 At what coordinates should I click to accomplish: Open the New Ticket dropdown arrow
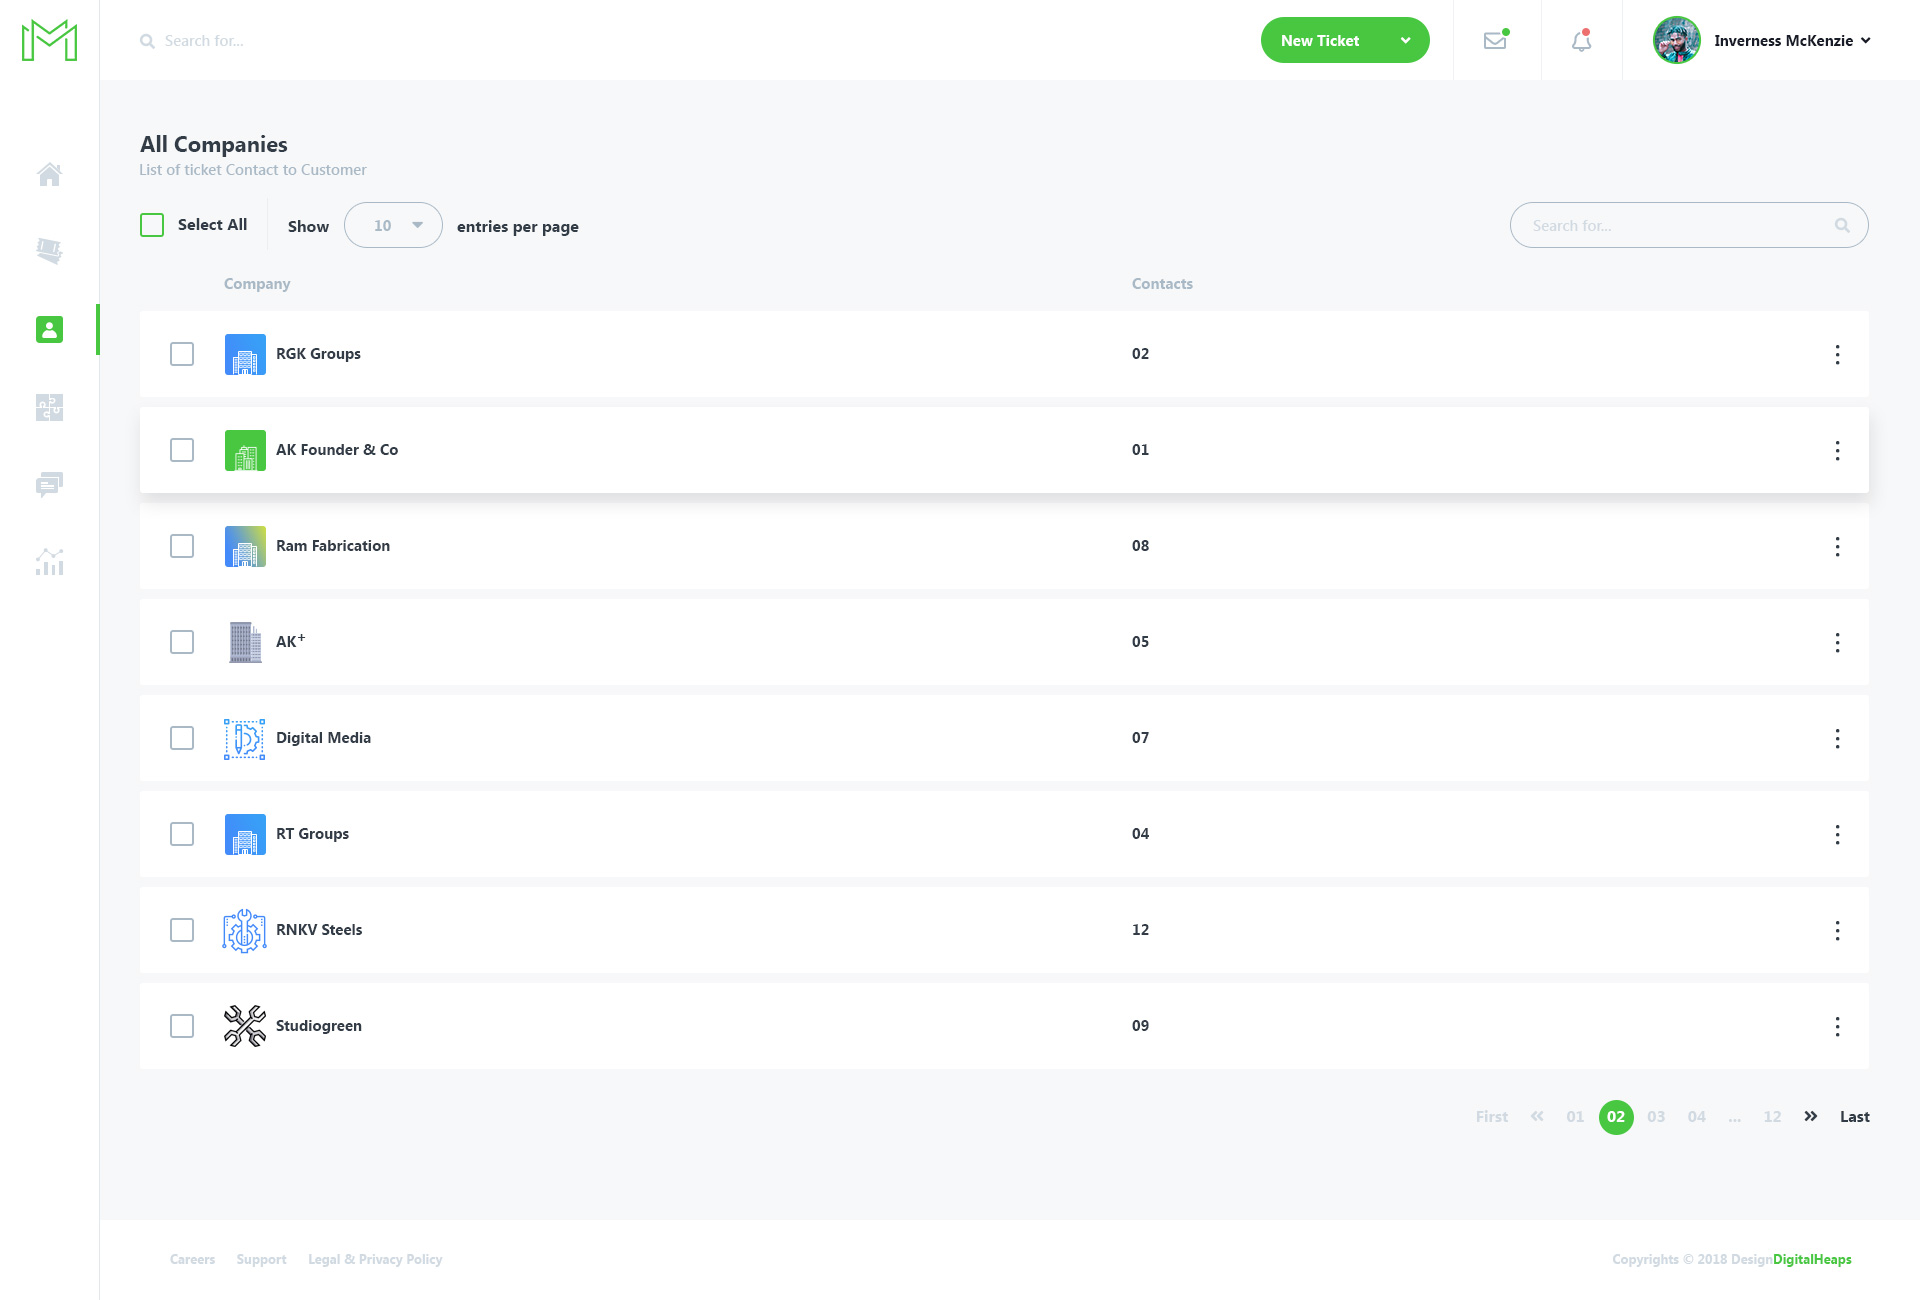click(x=1405, y=40)
